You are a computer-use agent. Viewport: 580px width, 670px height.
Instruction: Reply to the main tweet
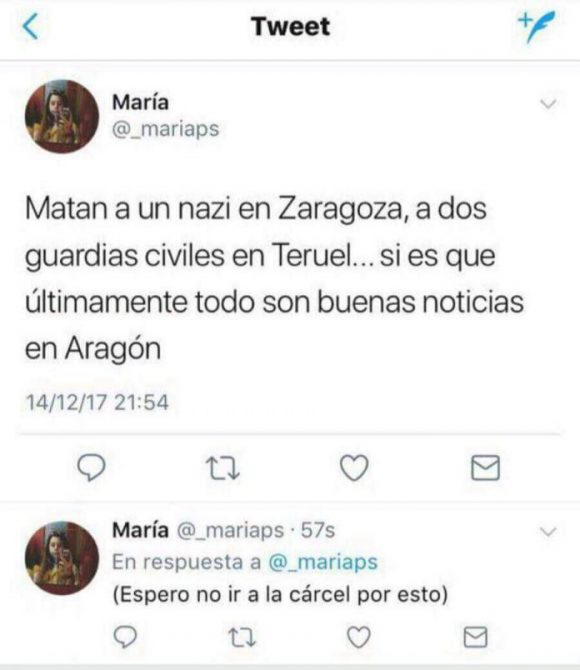coord(91,467)
